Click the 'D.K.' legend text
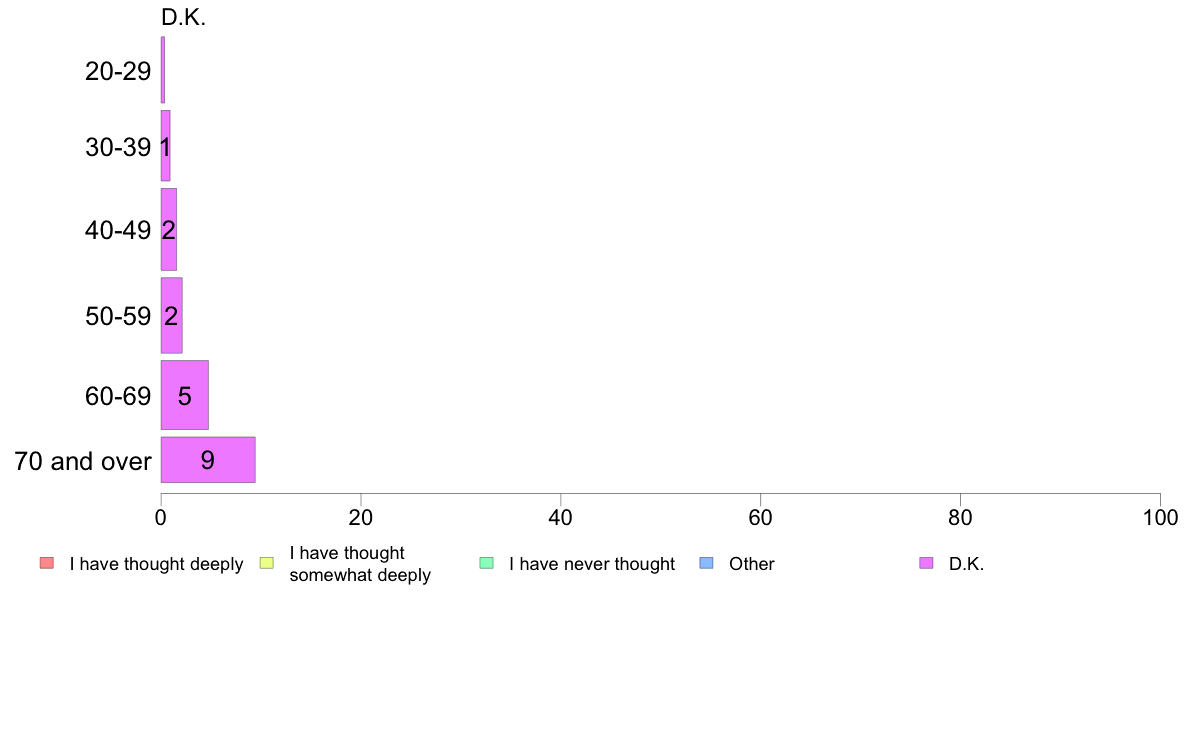 pos(966,564)
